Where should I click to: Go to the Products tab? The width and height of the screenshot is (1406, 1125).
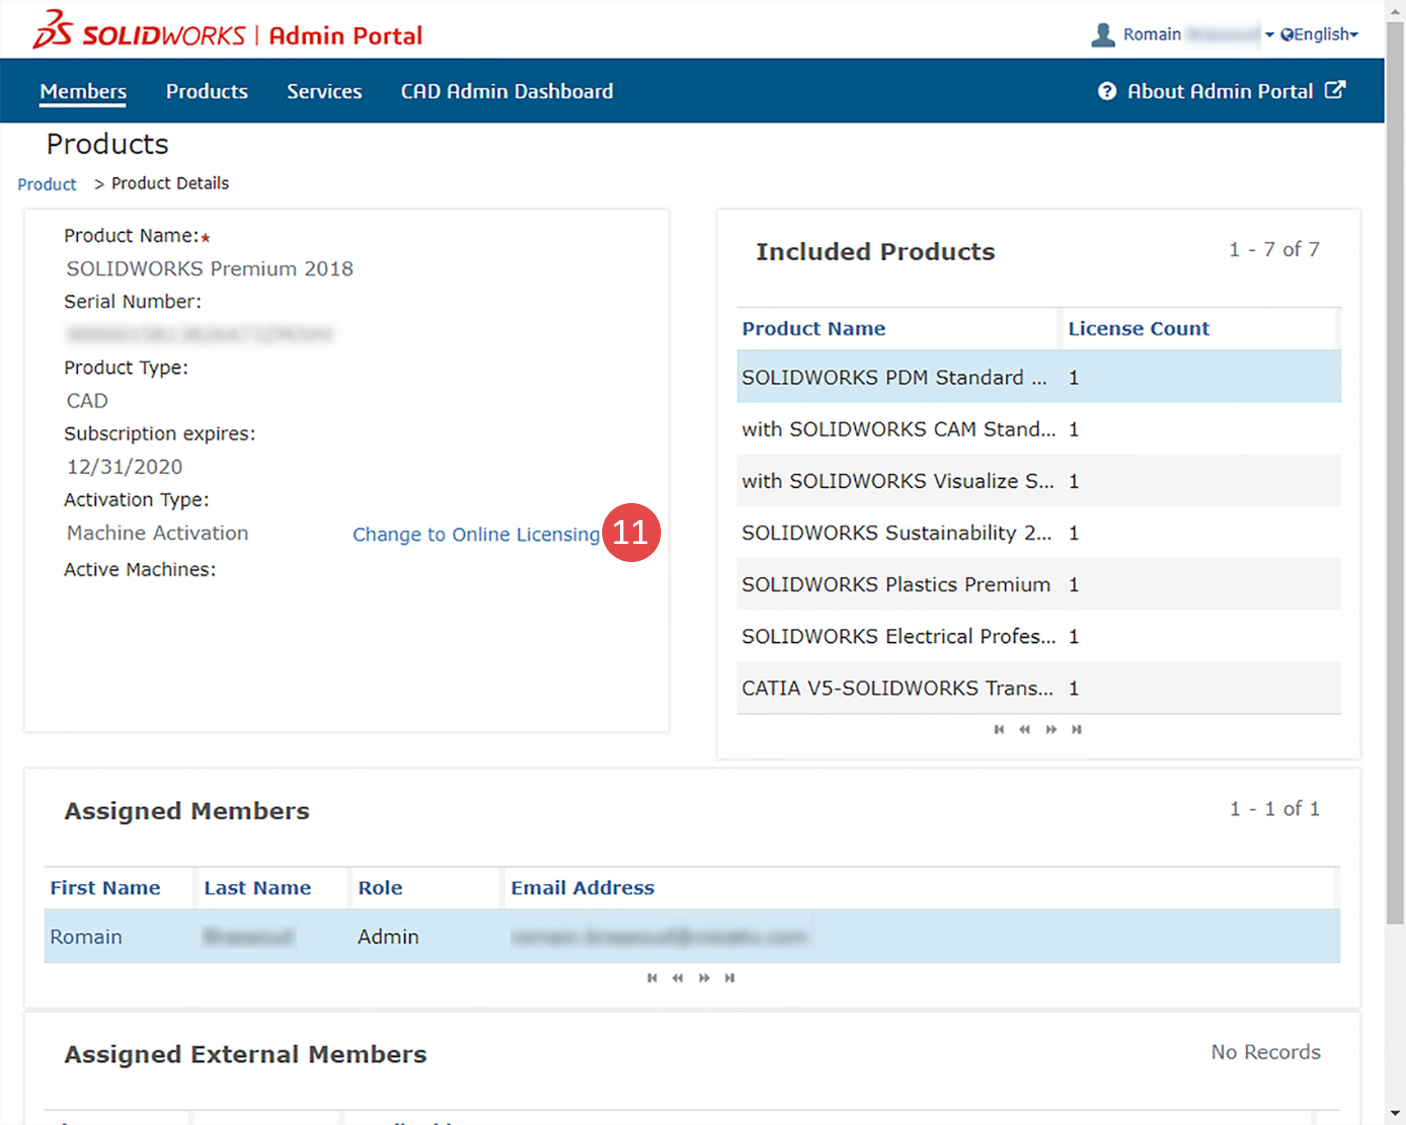click(207, 91)
